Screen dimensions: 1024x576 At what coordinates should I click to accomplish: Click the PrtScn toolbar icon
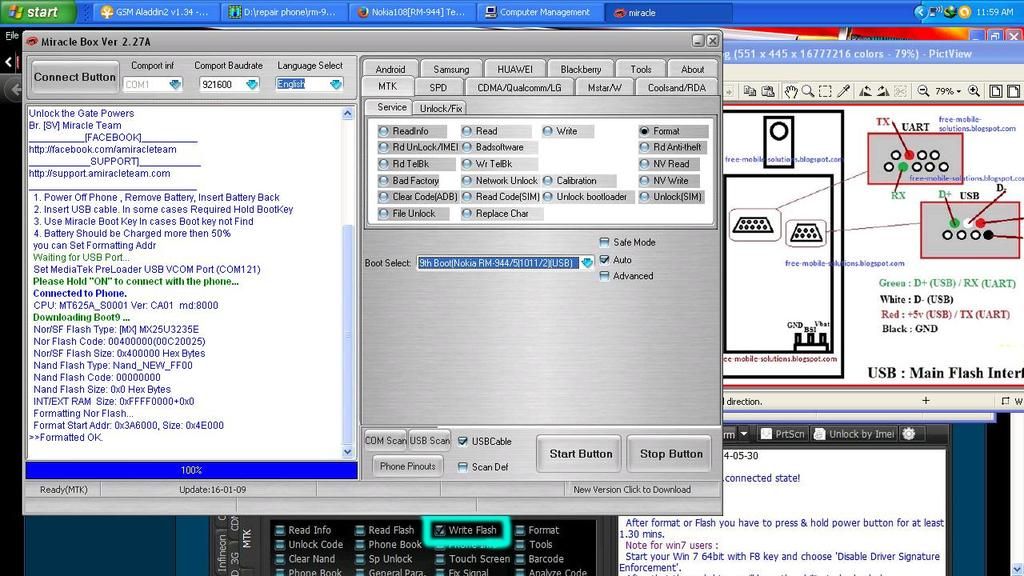coord(781,434)
